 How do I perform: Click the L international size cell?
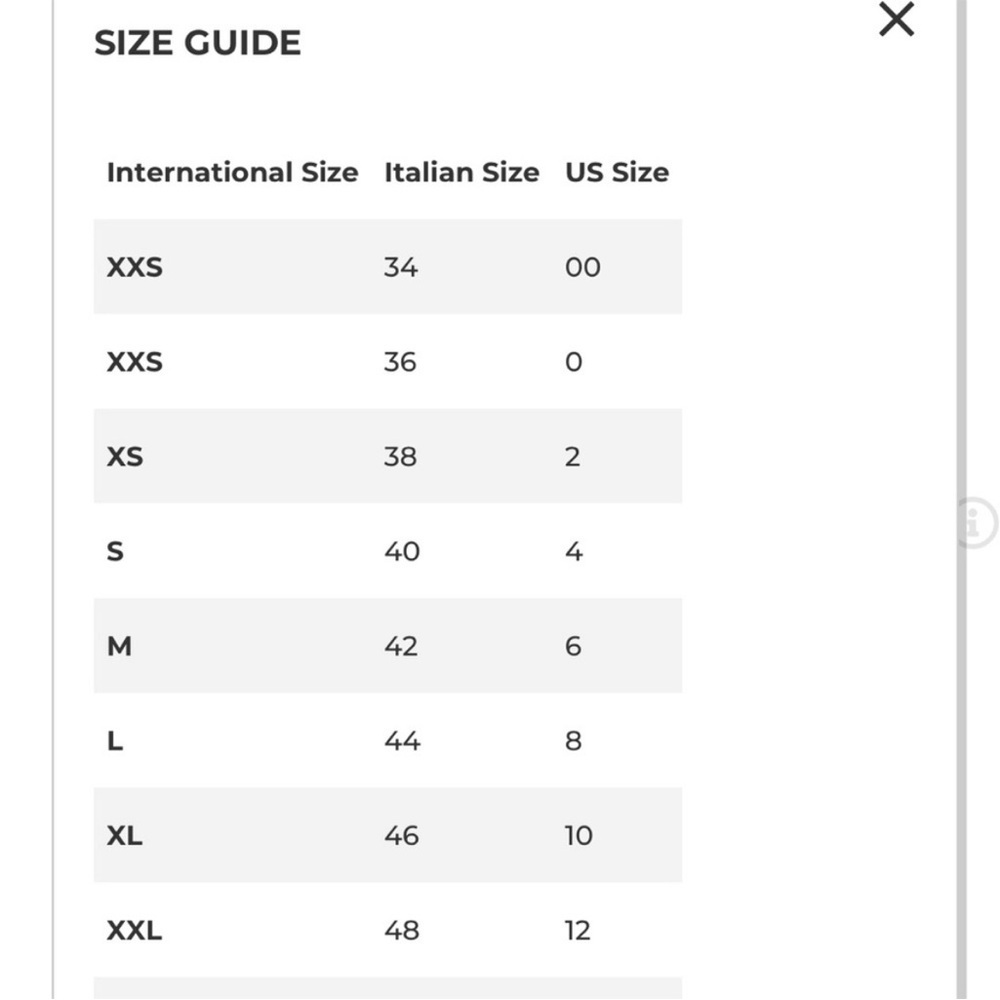(115, 741)
